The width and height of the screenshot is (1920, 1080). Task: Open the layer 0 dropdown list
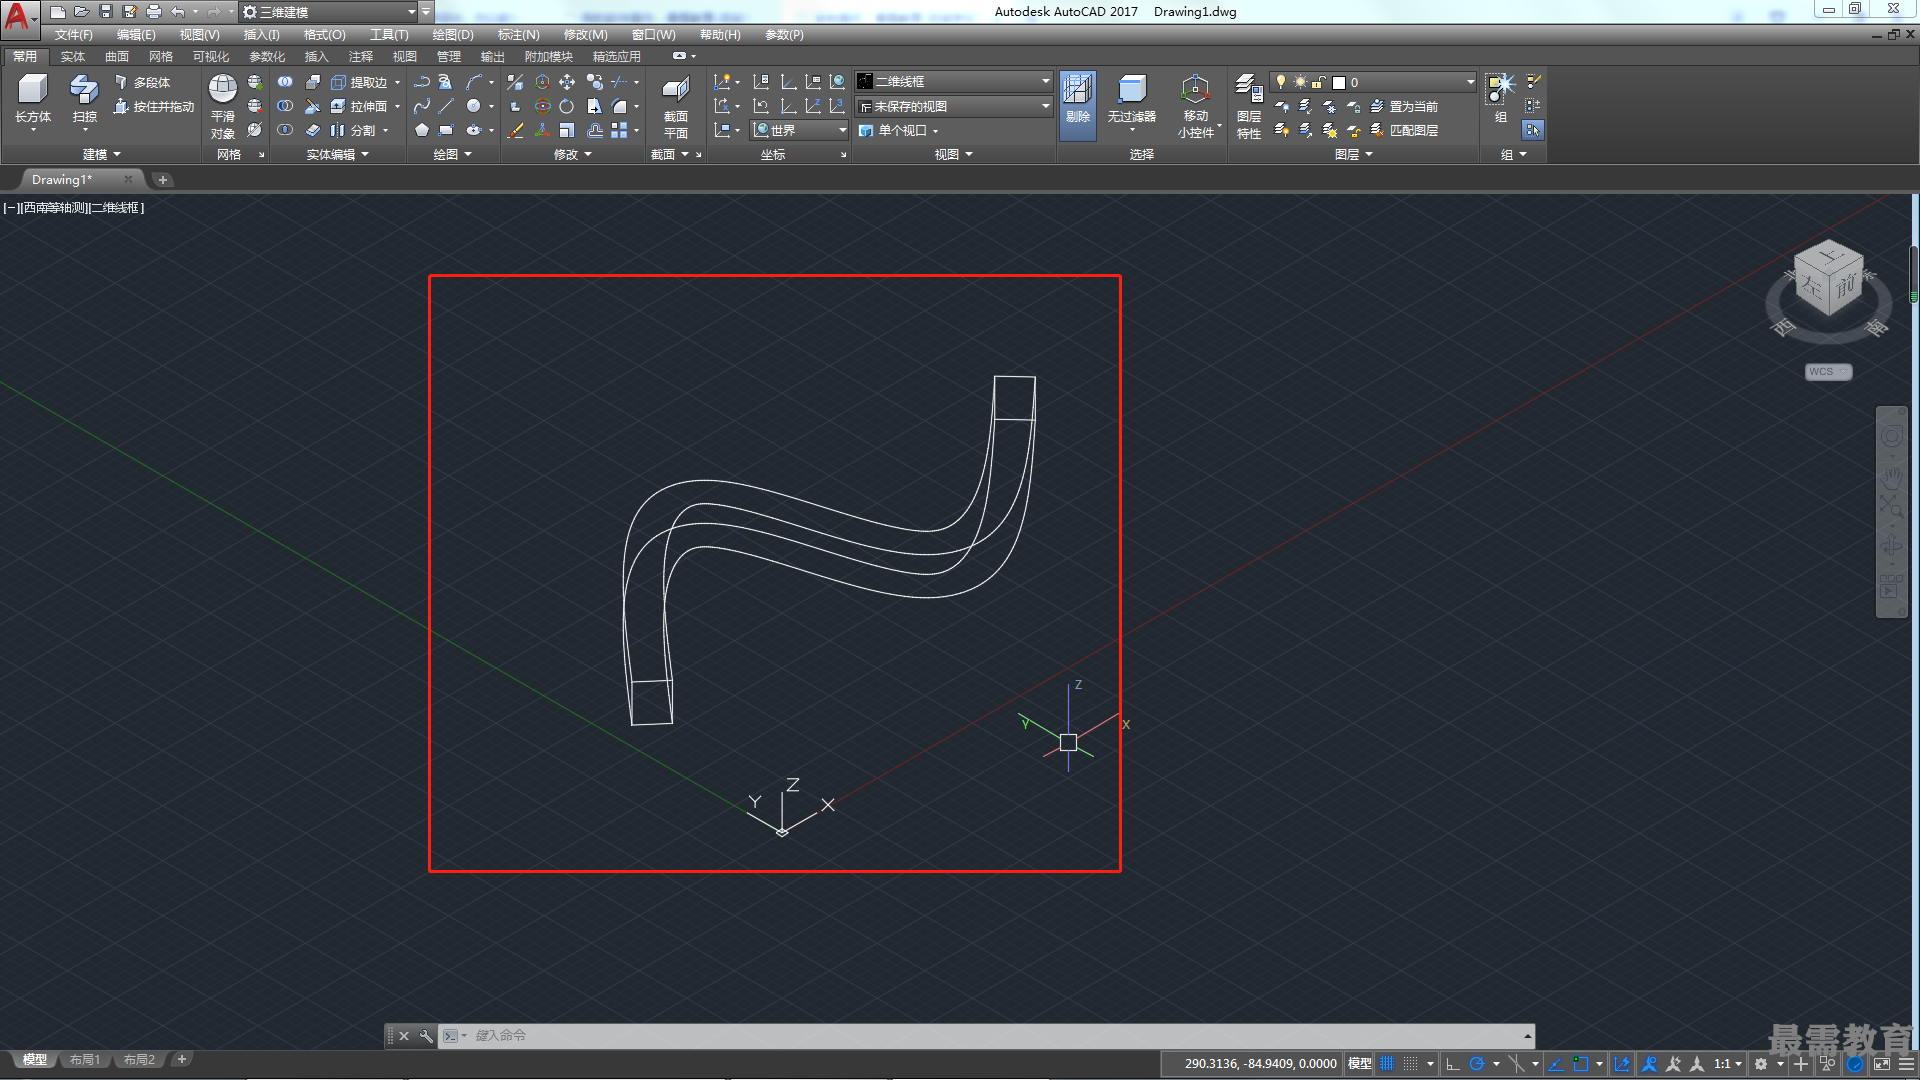click(x=1373, y=82)
